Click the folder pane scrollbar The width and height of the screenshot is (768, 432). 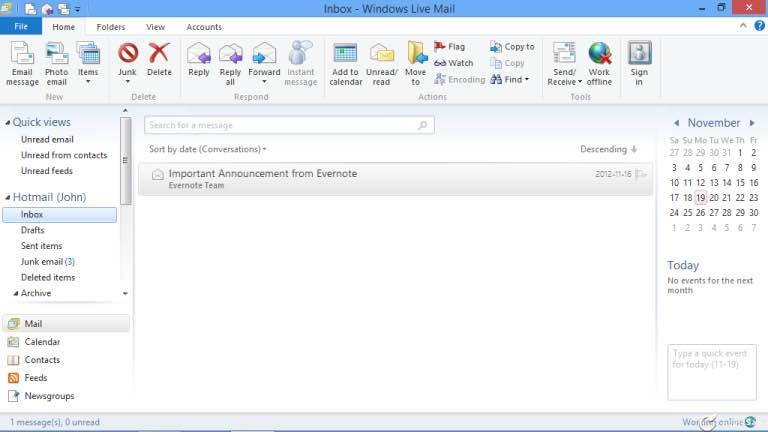[x=125, y=161]
